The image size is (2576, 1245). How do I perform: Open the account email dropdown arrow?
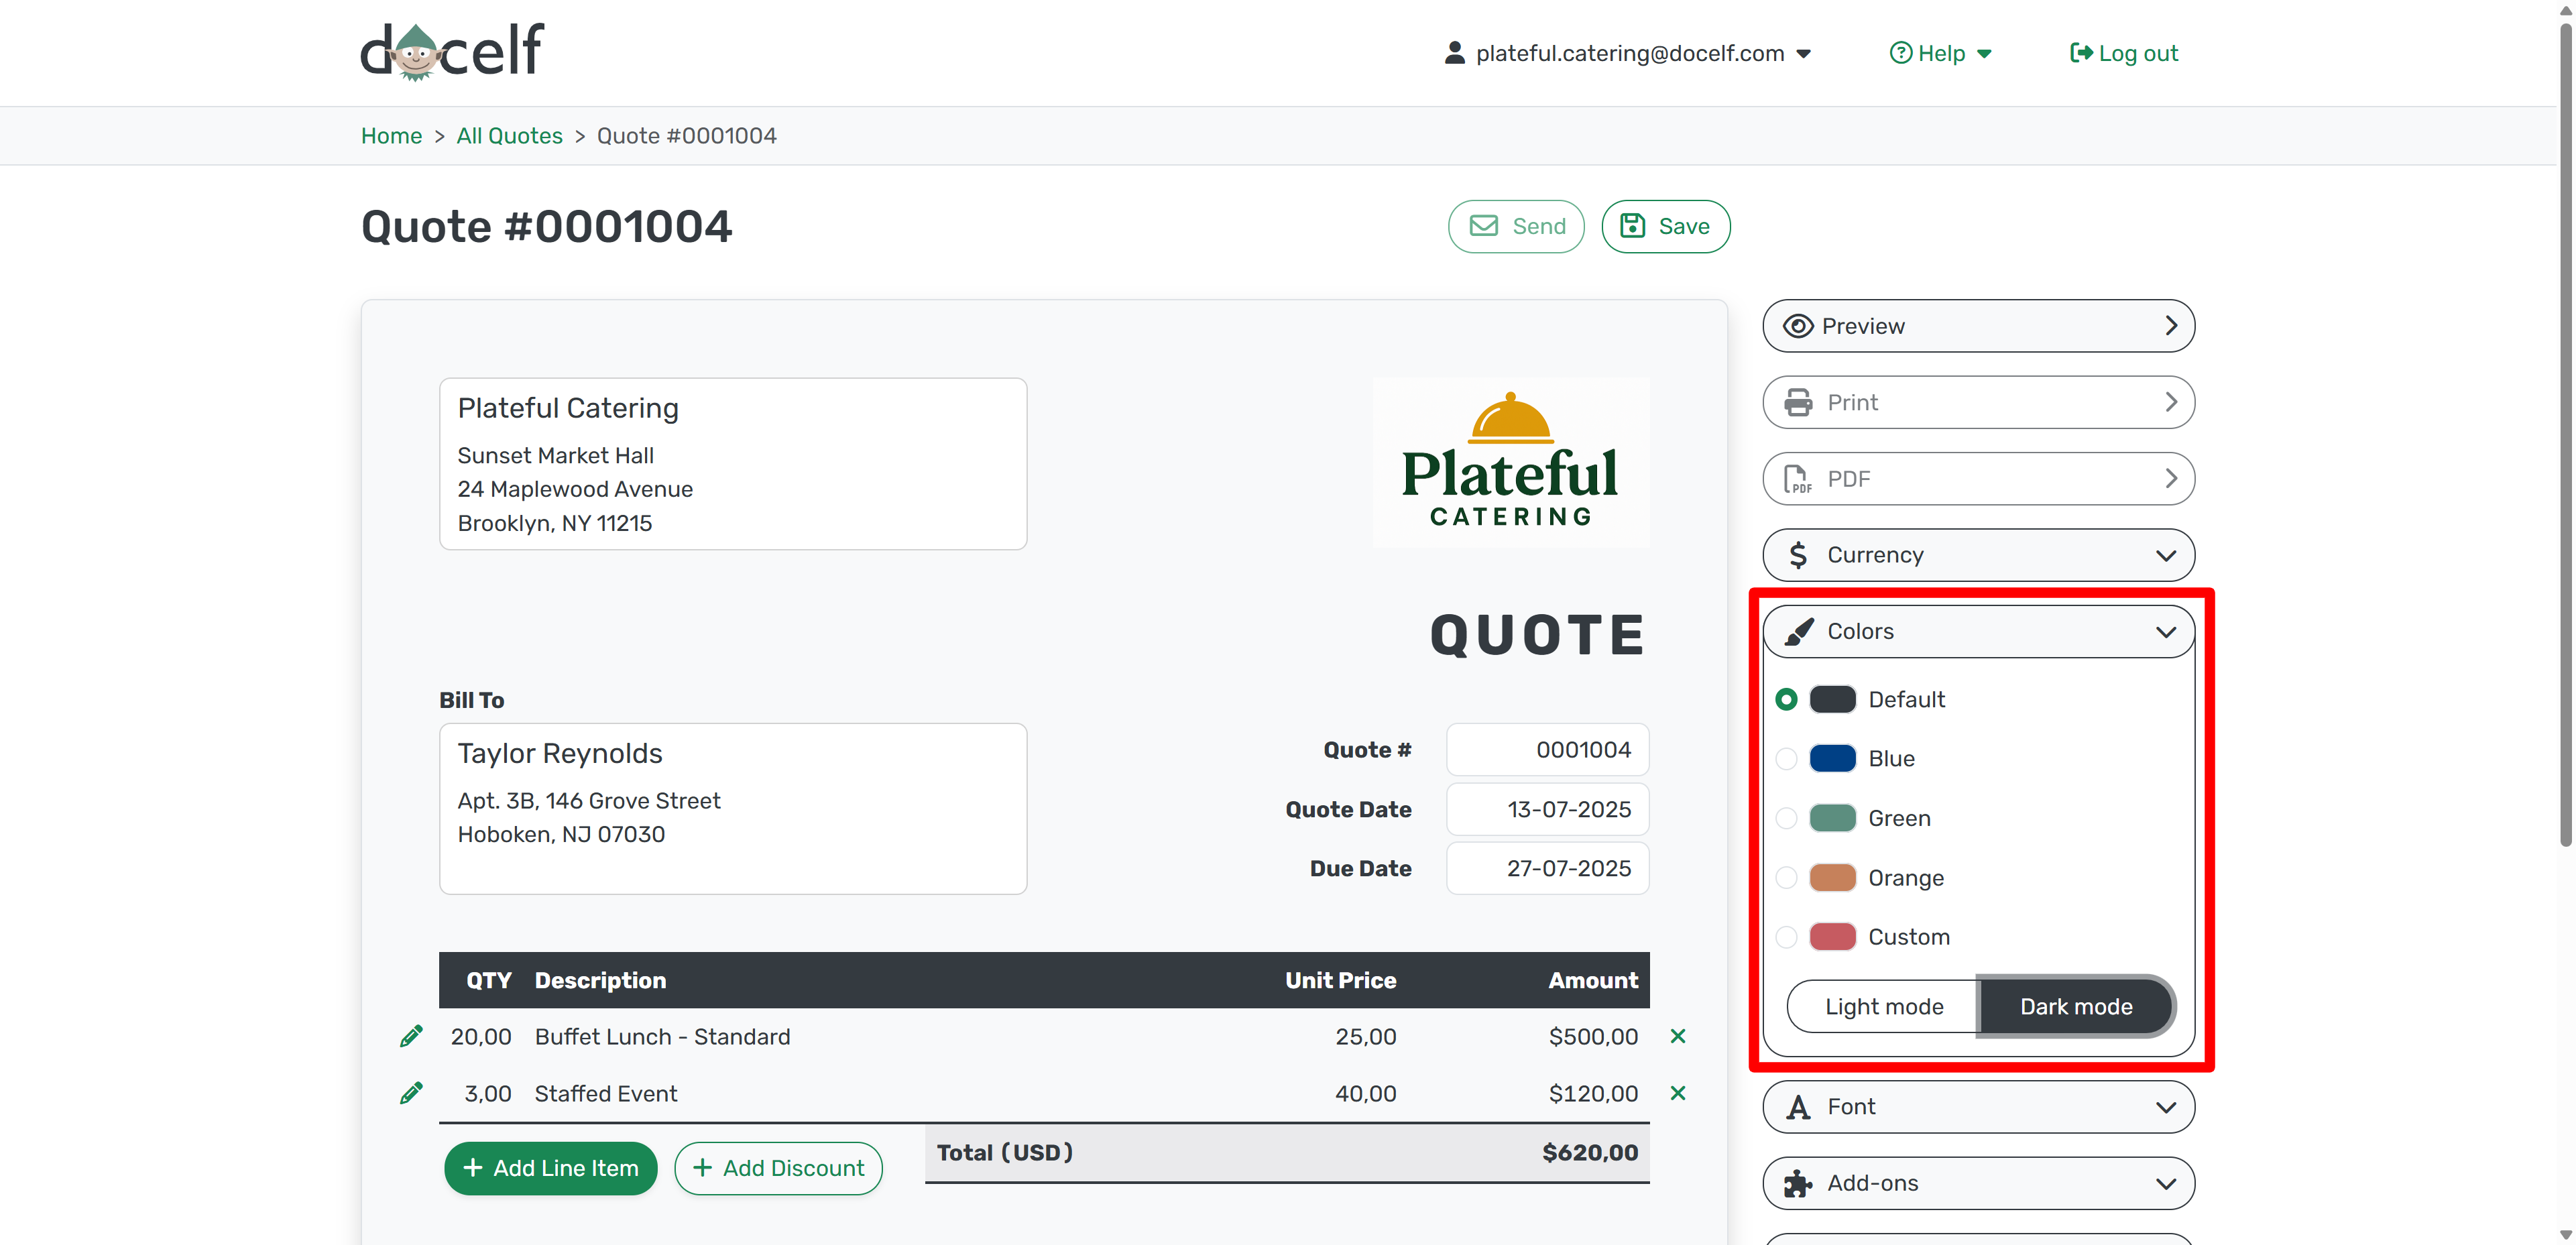click(1804, 54)
